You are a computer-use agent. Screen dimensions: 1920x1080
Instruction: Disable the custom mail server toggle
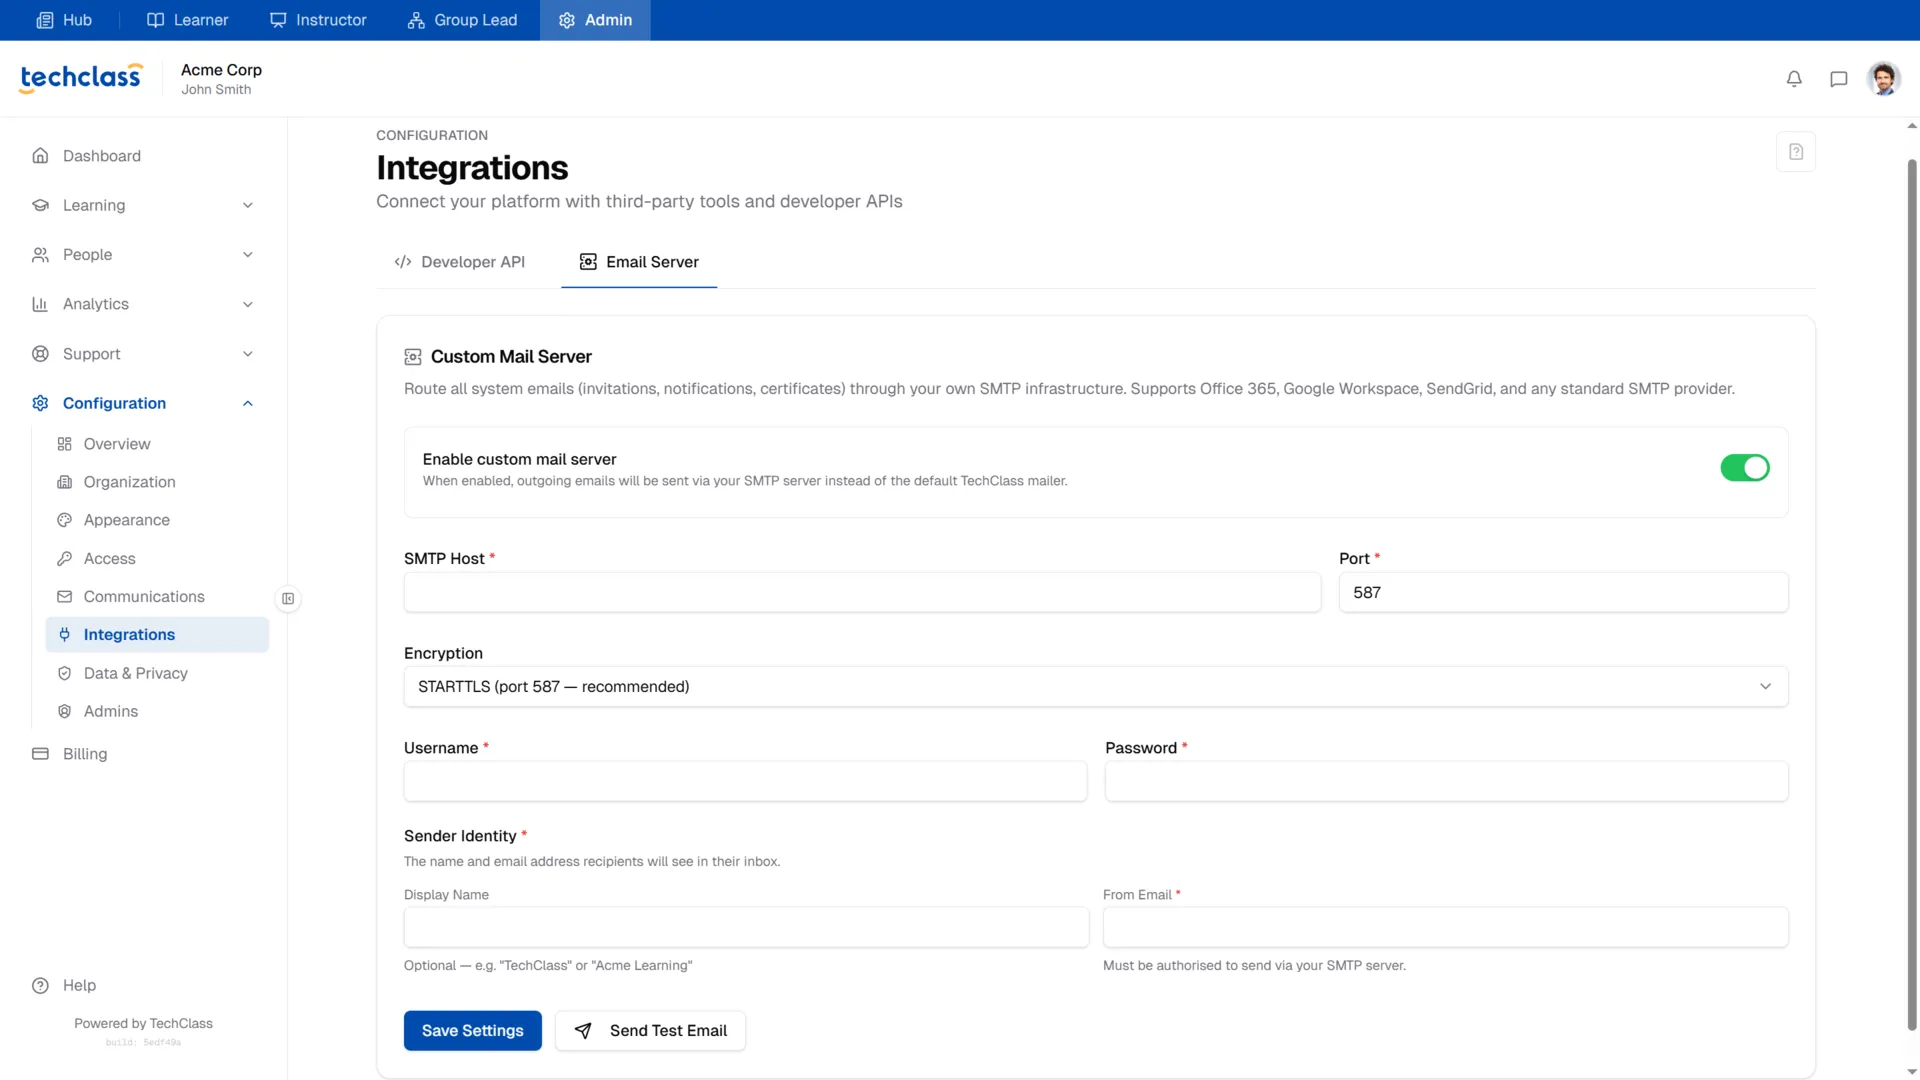point(1745,468)
